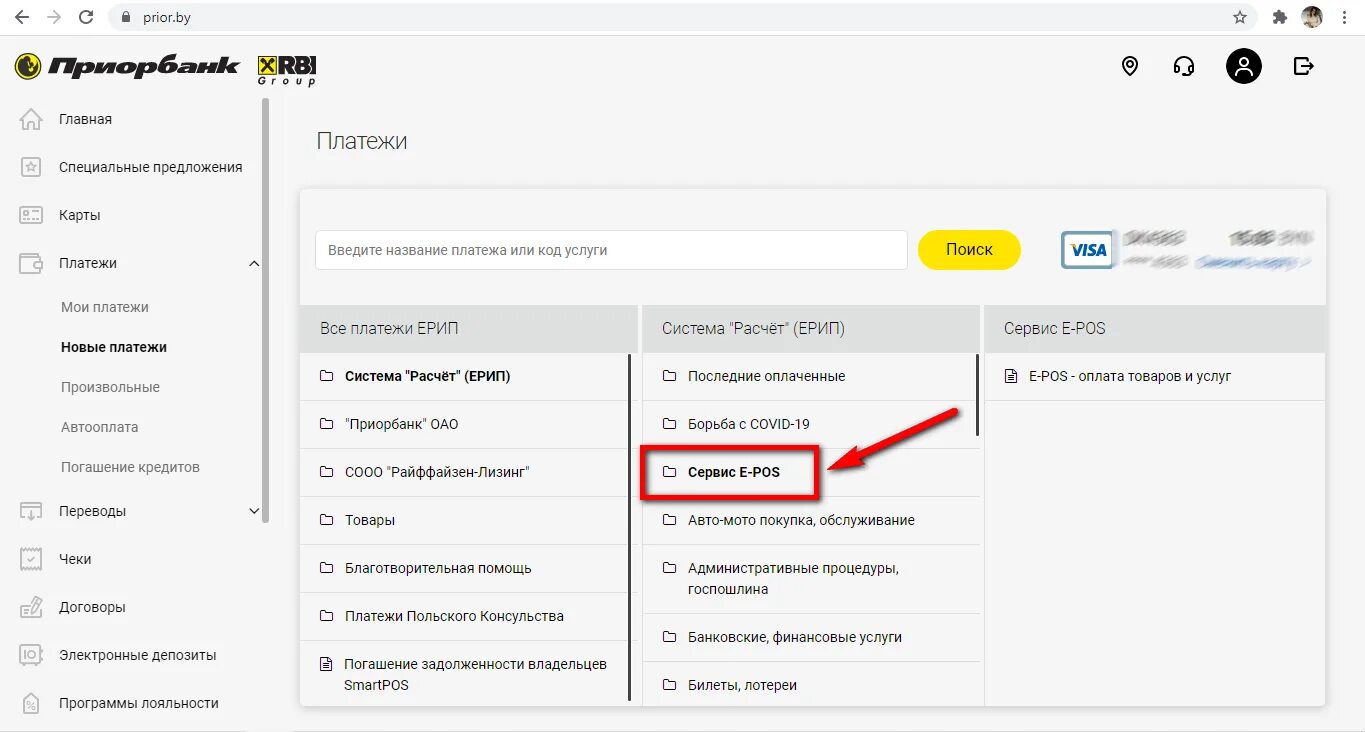This screenshot has height=732, width=1365.
Task: Click the left sidebar scrollbar
Action: [x=265, y=308]
